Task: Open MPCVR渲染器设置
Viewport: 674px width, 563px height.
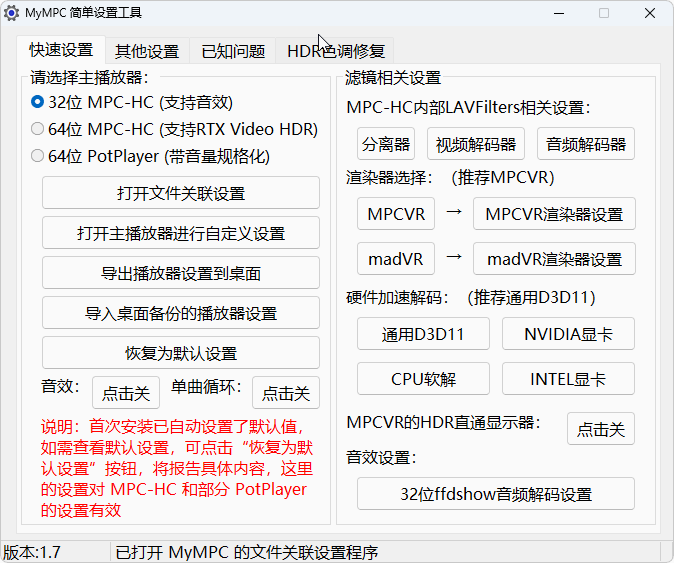Action: click(x=554, y=214)
